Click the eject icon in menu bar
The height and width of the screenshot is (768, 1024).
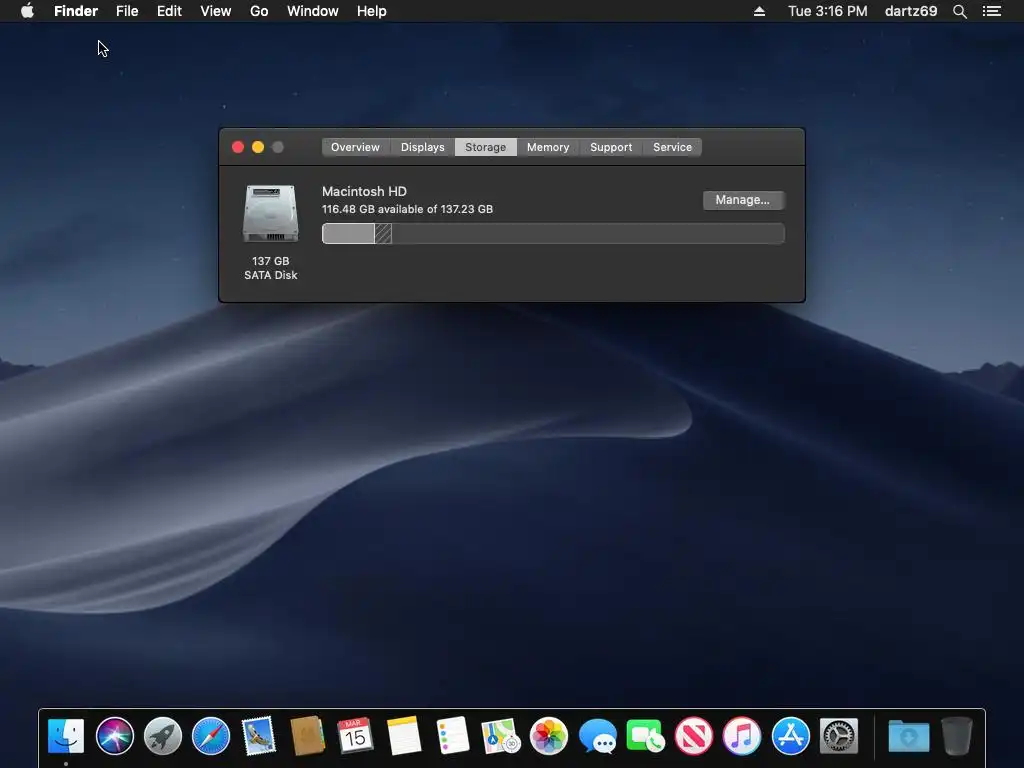coord(759,11)
